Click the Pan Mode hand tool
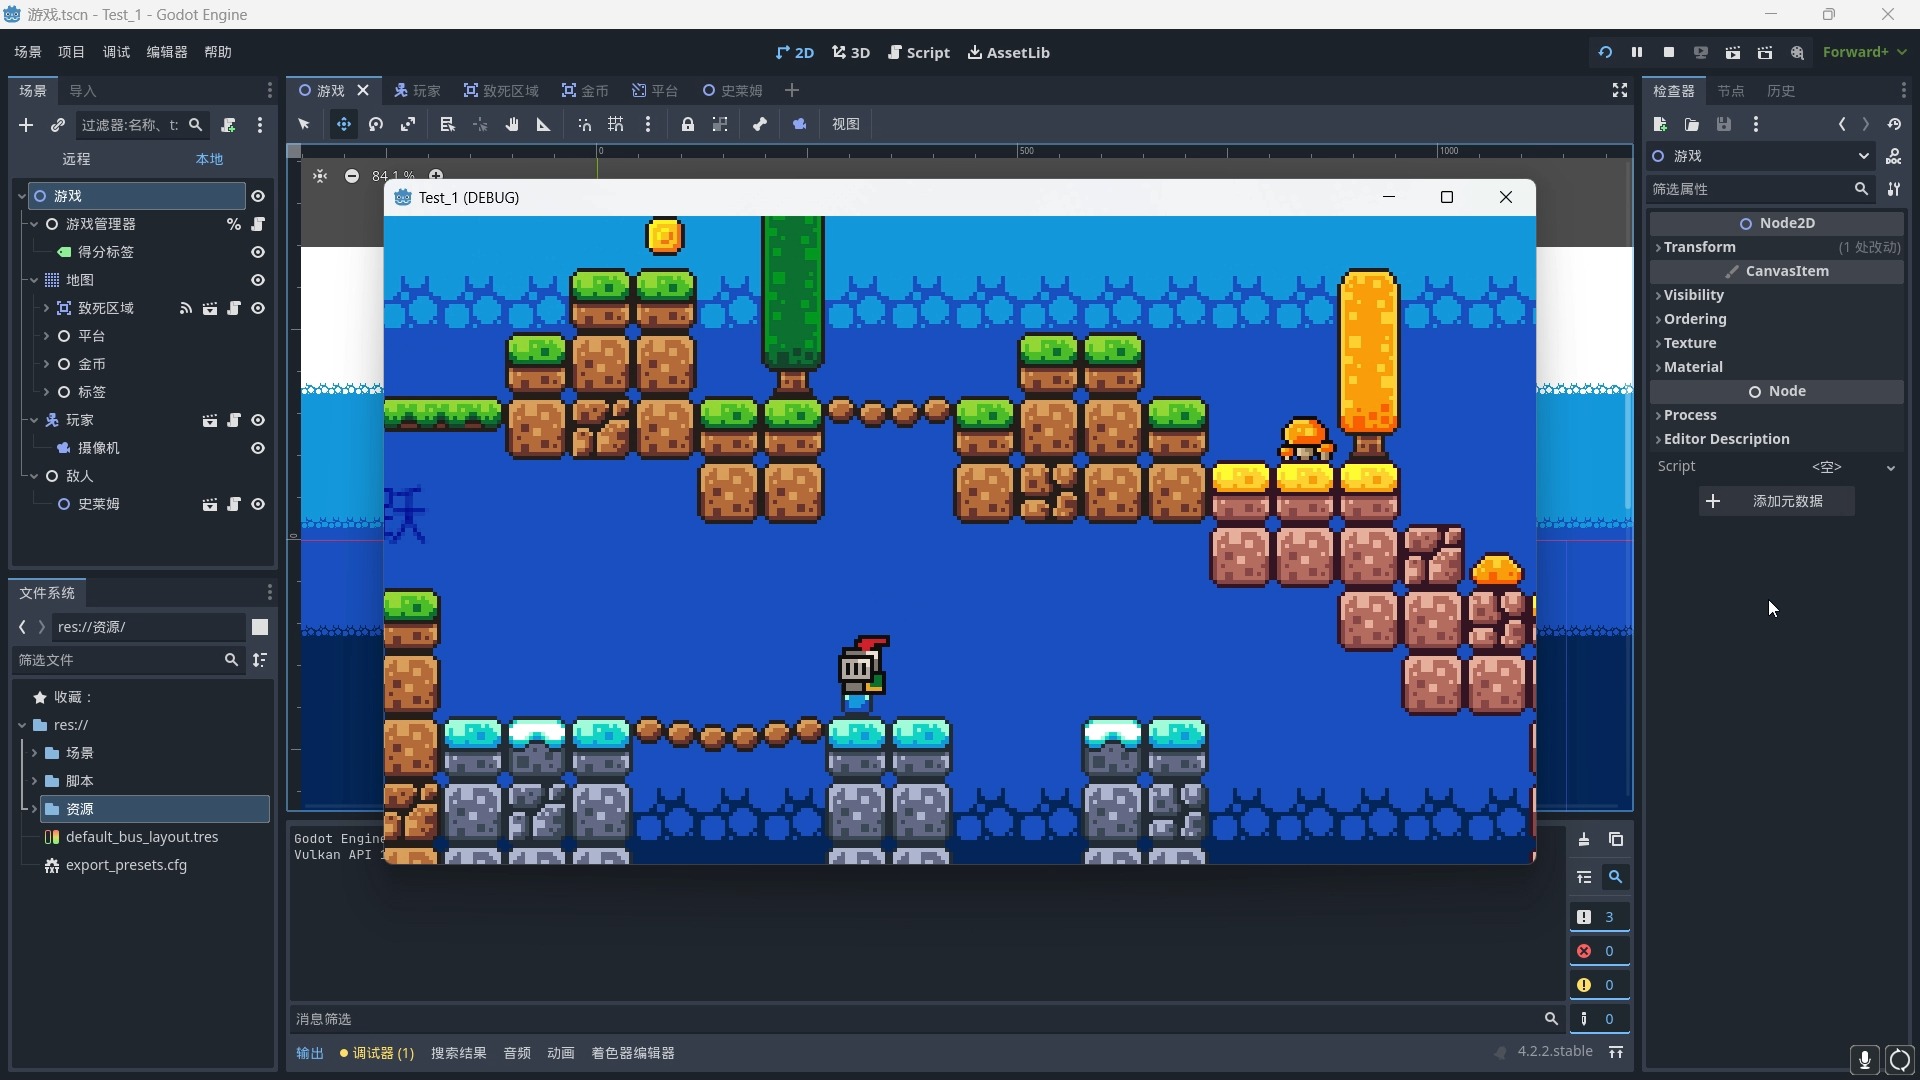Image resolution: width=1920 pixels, height=1080 pixels. (512, 124)
